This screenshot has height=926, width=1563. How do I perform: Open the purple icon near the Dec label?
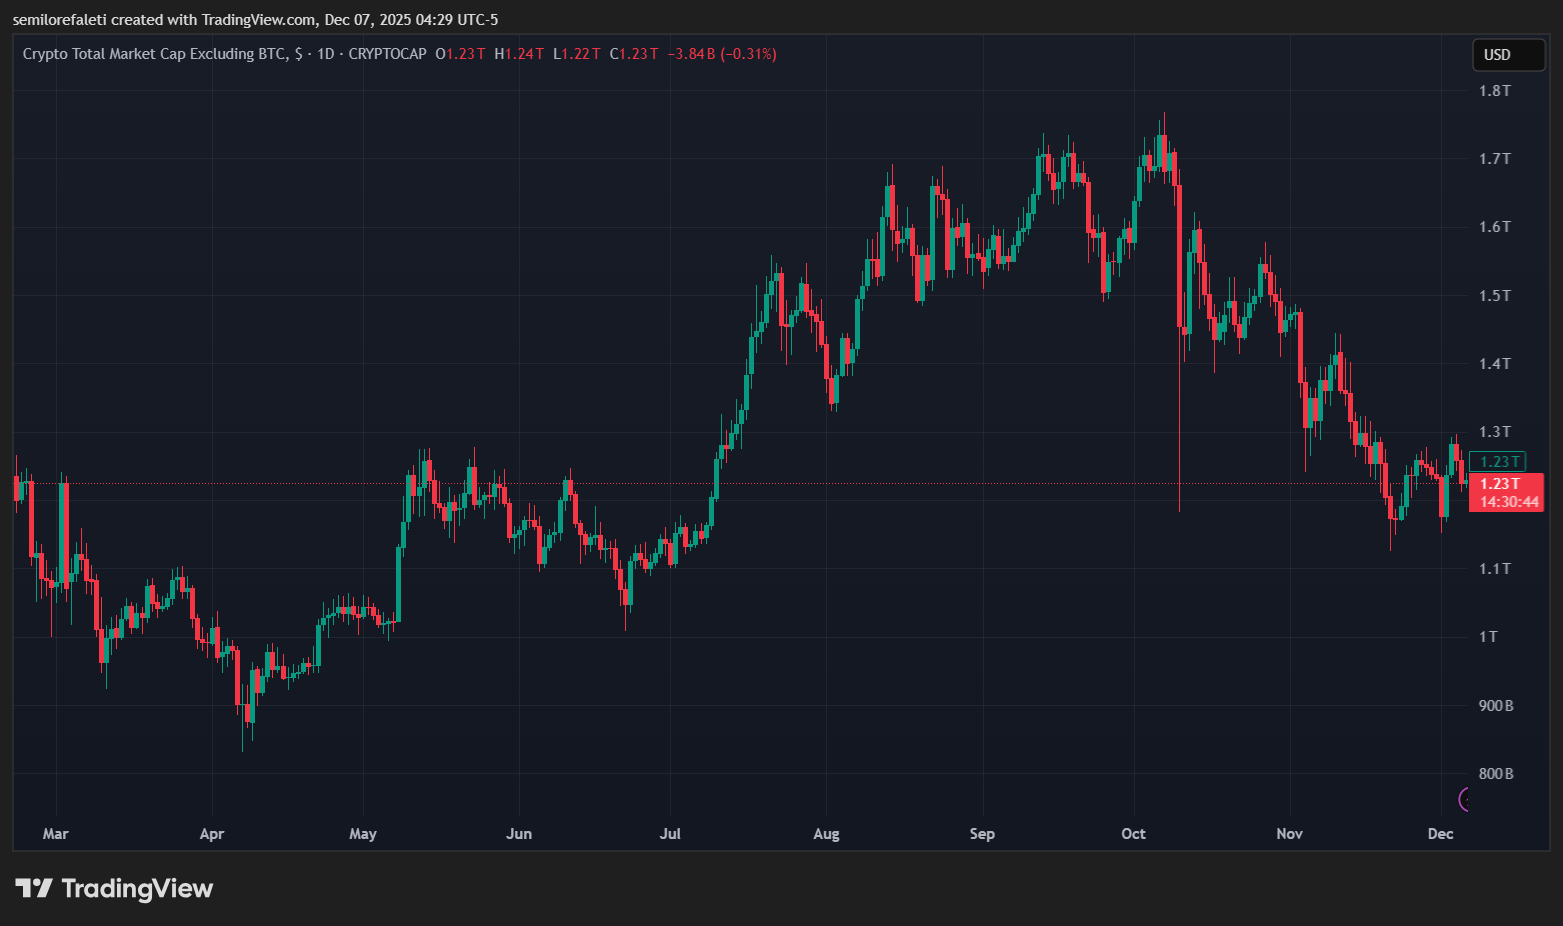pos(1464,800)
